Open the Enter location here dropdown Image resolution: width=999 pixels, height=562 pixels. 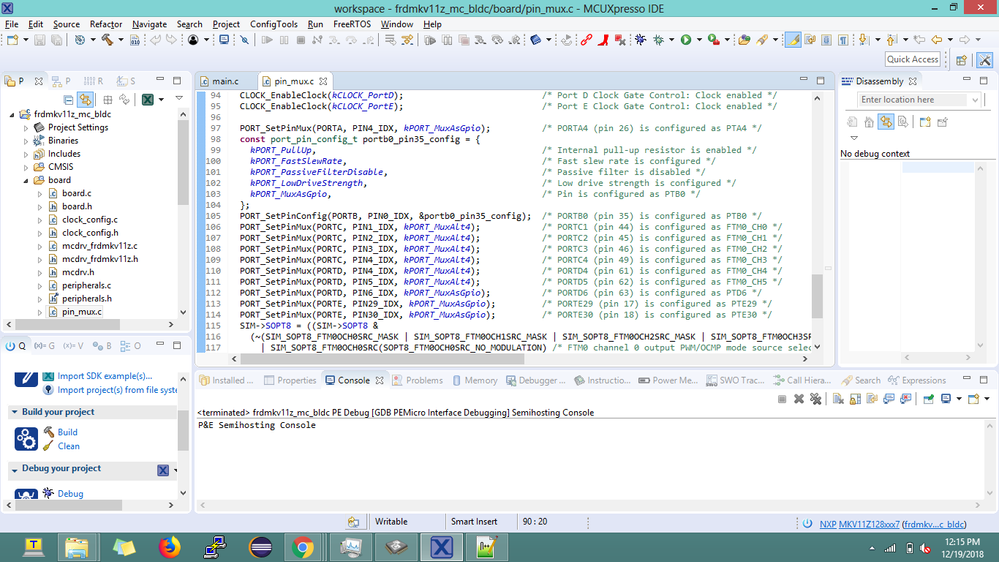pyautogui.click(x=974, y=100)
